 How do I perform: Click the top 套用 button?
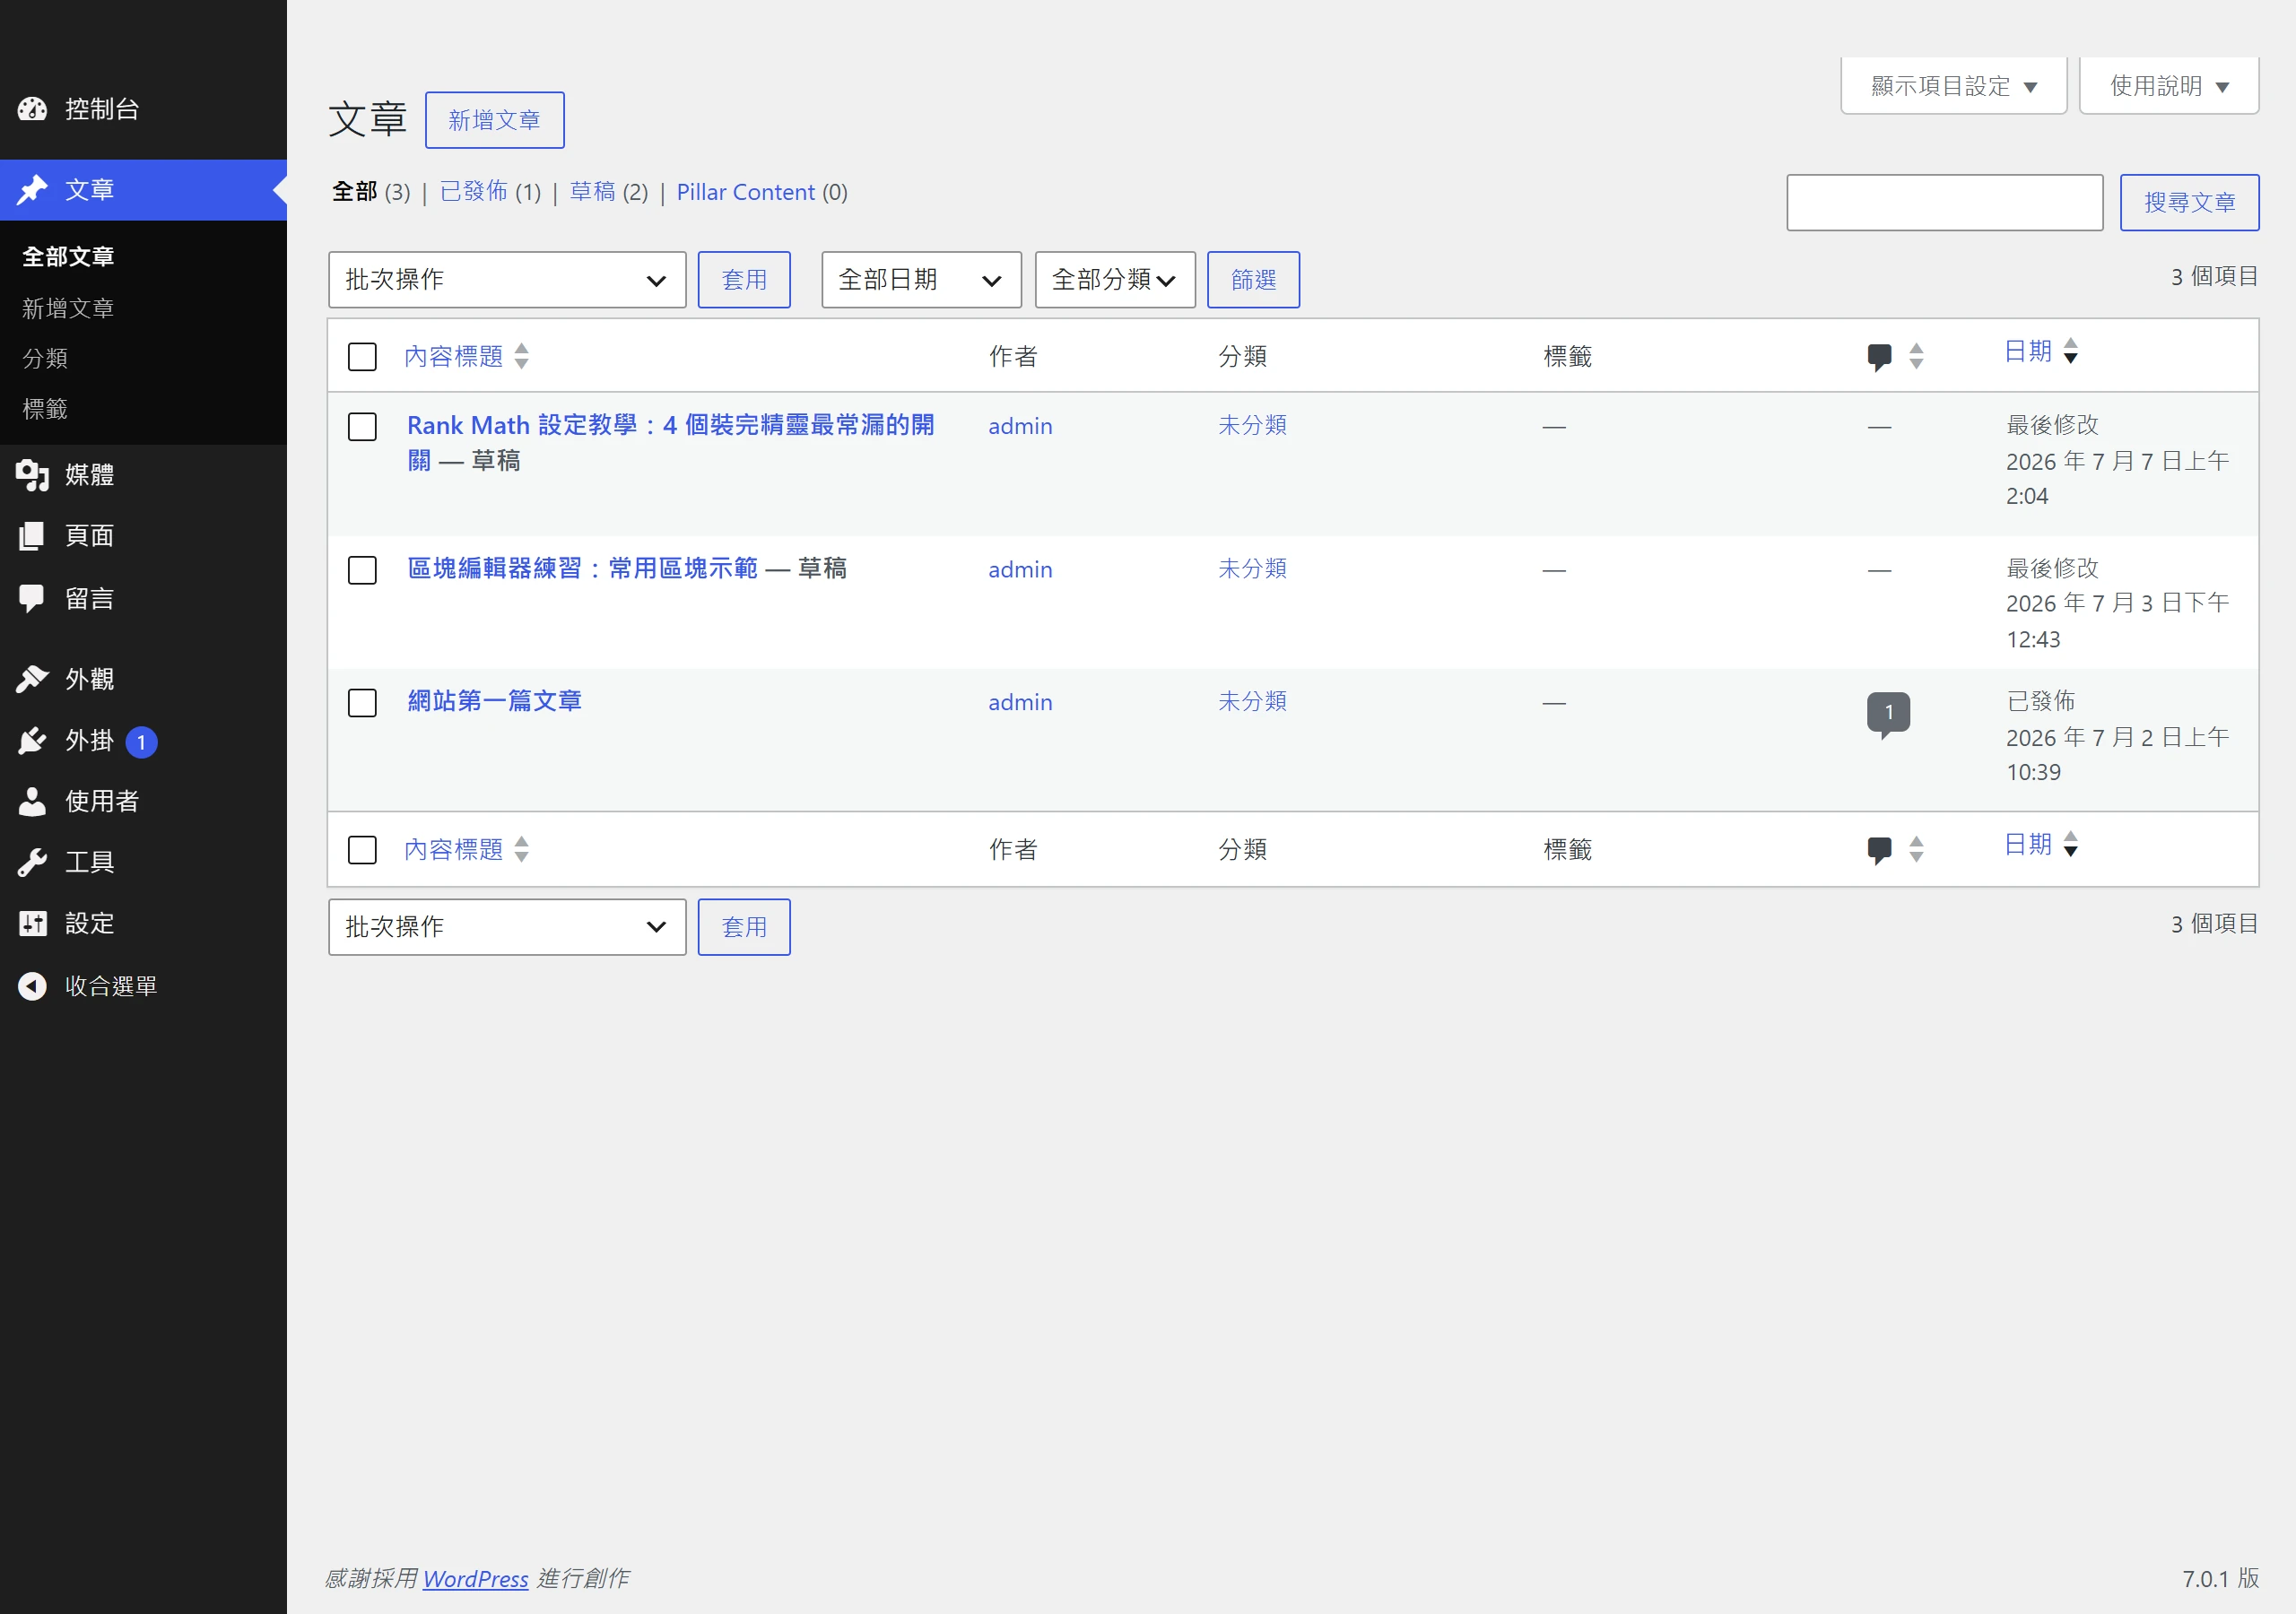click(x=744, y=280)
